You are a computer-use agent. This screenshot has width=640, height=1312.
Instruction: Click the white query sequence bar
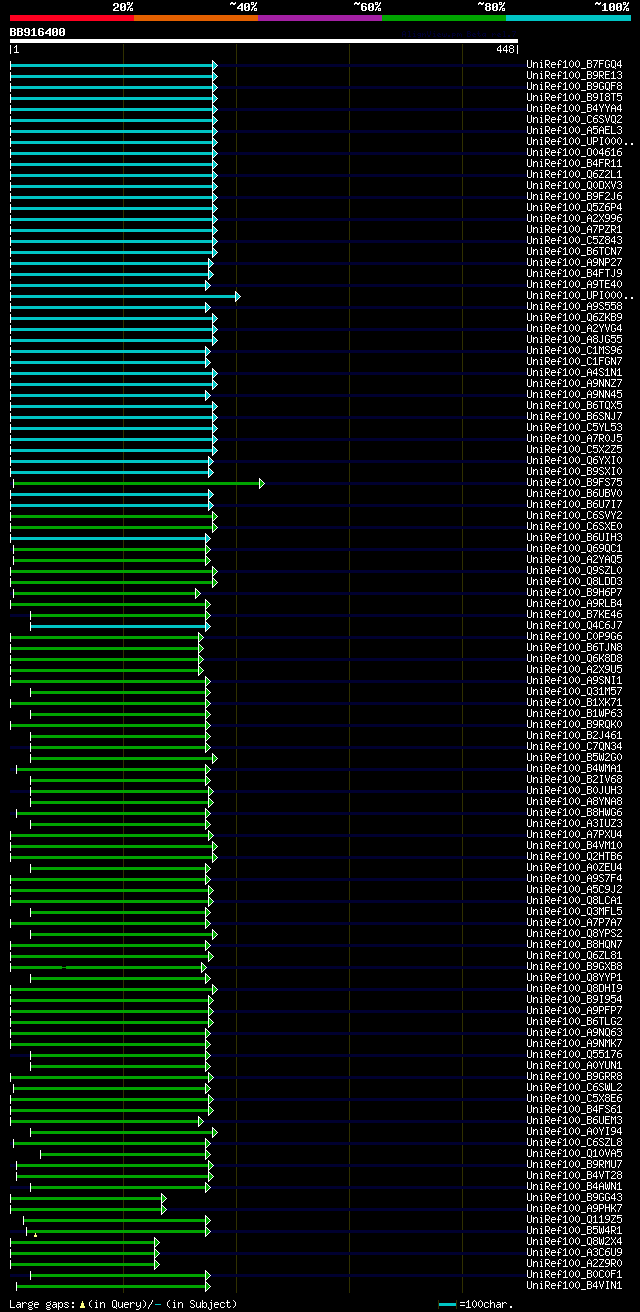(264, 41)
